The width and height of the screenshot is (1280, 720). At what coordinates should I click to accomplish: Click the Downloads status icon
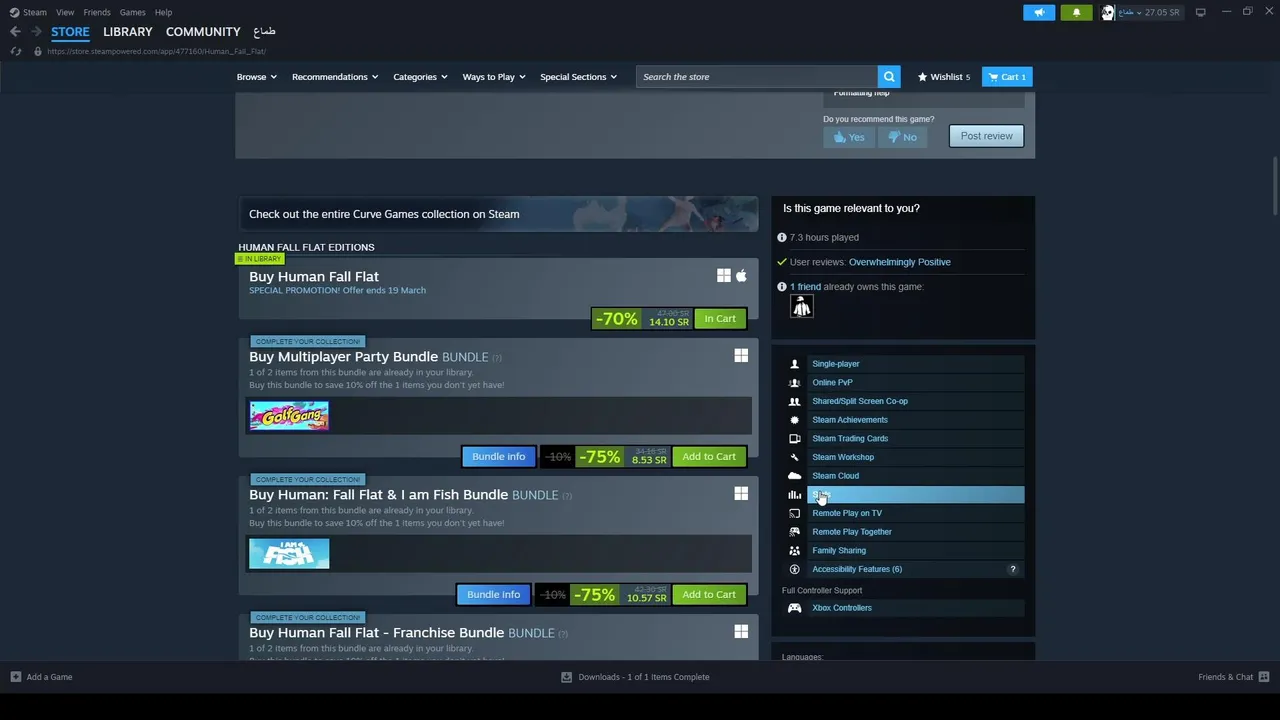tap(566, 677)
